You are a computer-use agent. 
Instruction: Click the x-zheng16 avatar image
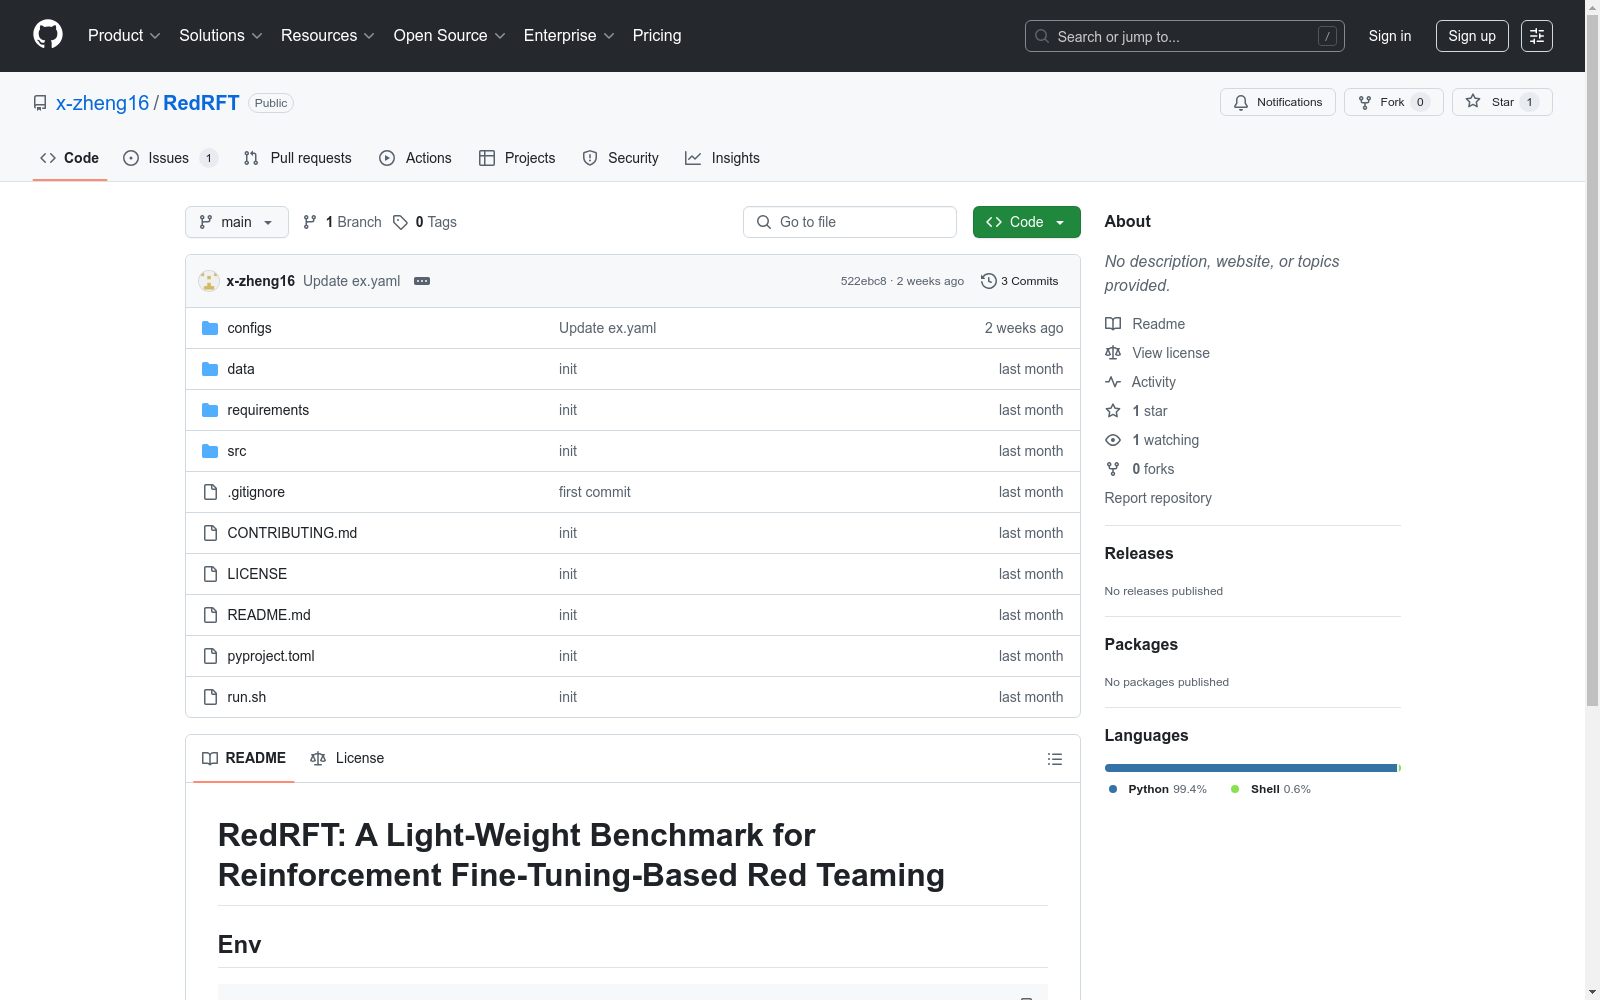click(x=209, y=281)
